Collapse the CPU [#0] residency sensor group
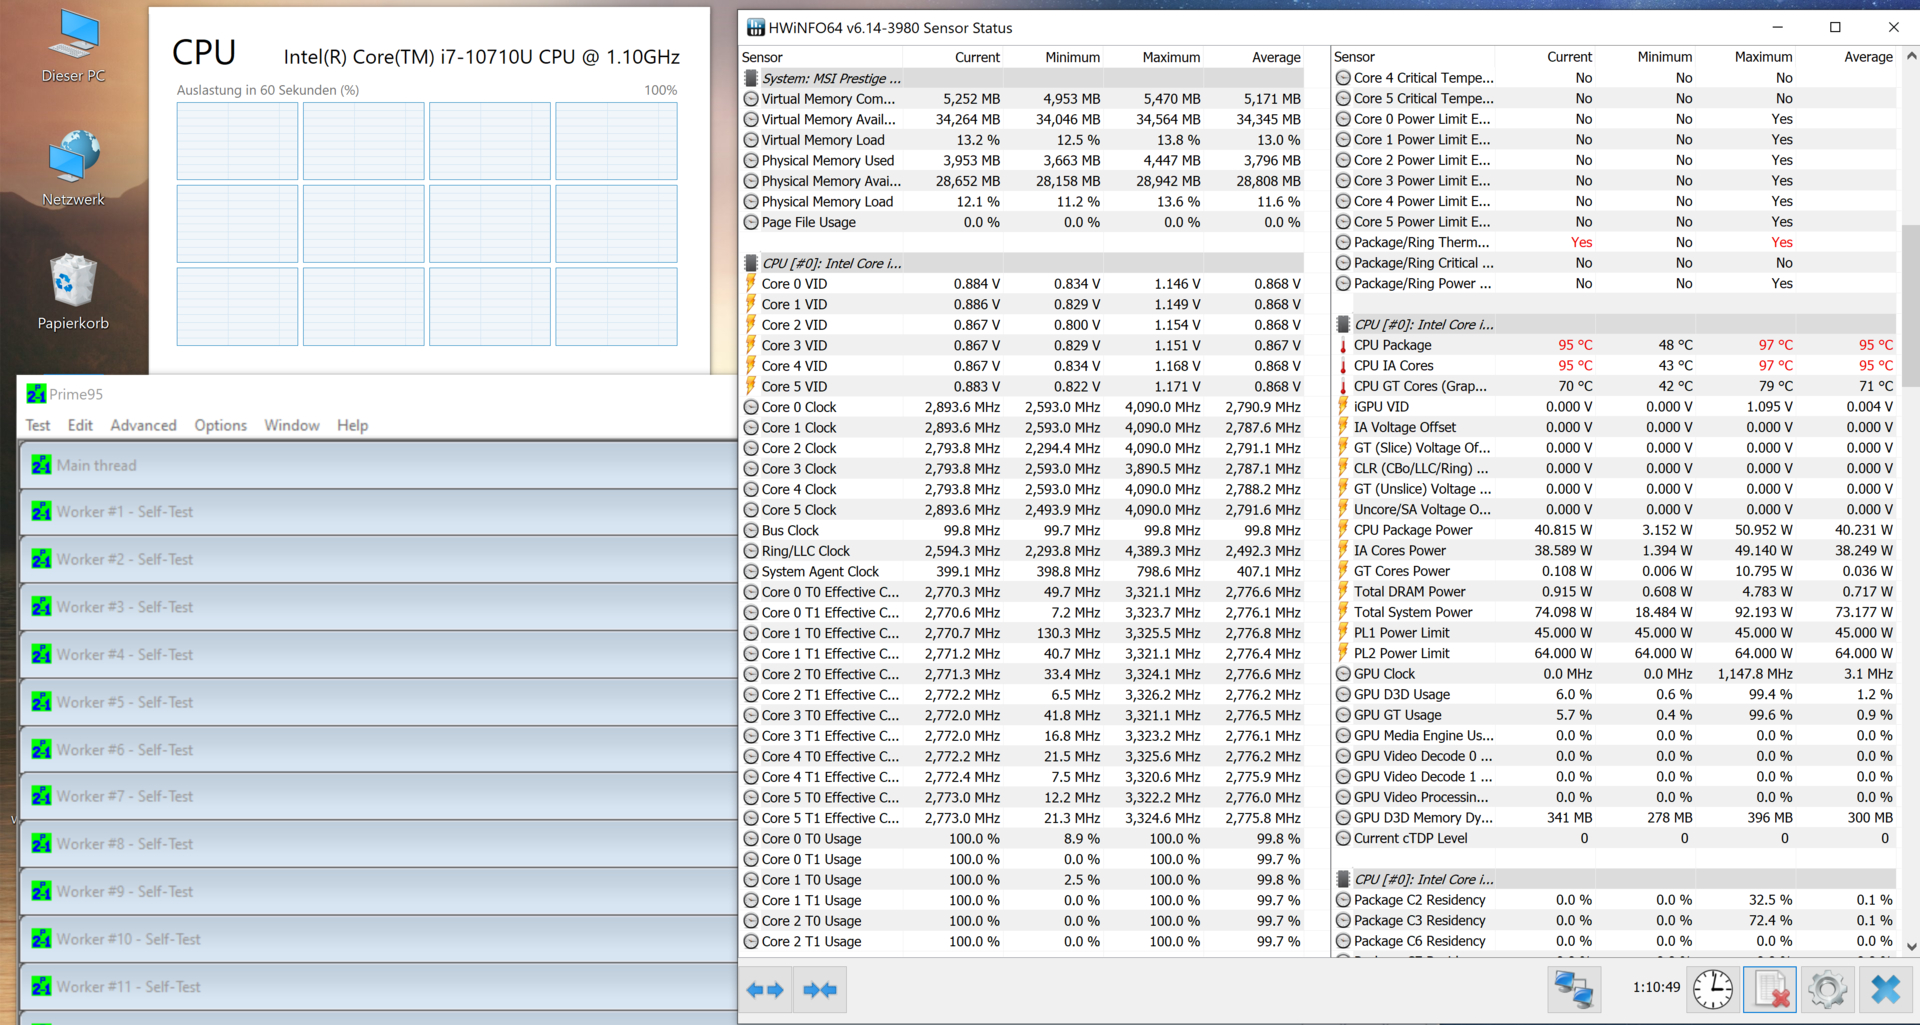1920x1025 pixels. (1614, 879)
